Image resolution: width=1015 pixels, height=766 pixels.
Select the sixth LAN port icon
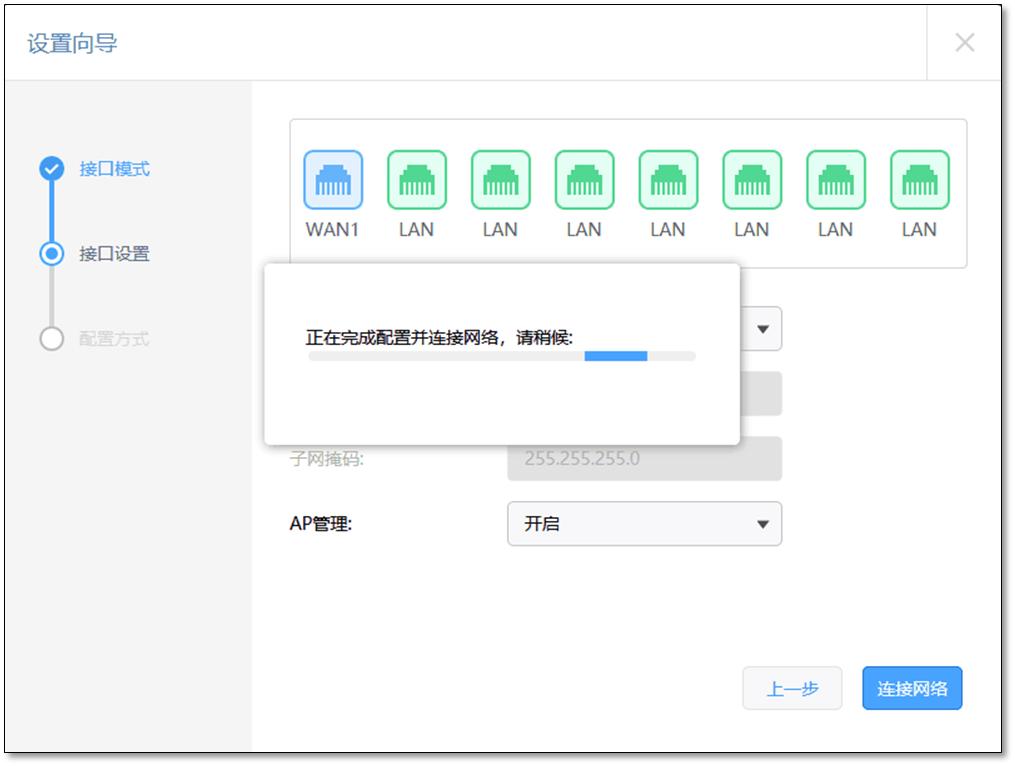(x=835, y=180)
